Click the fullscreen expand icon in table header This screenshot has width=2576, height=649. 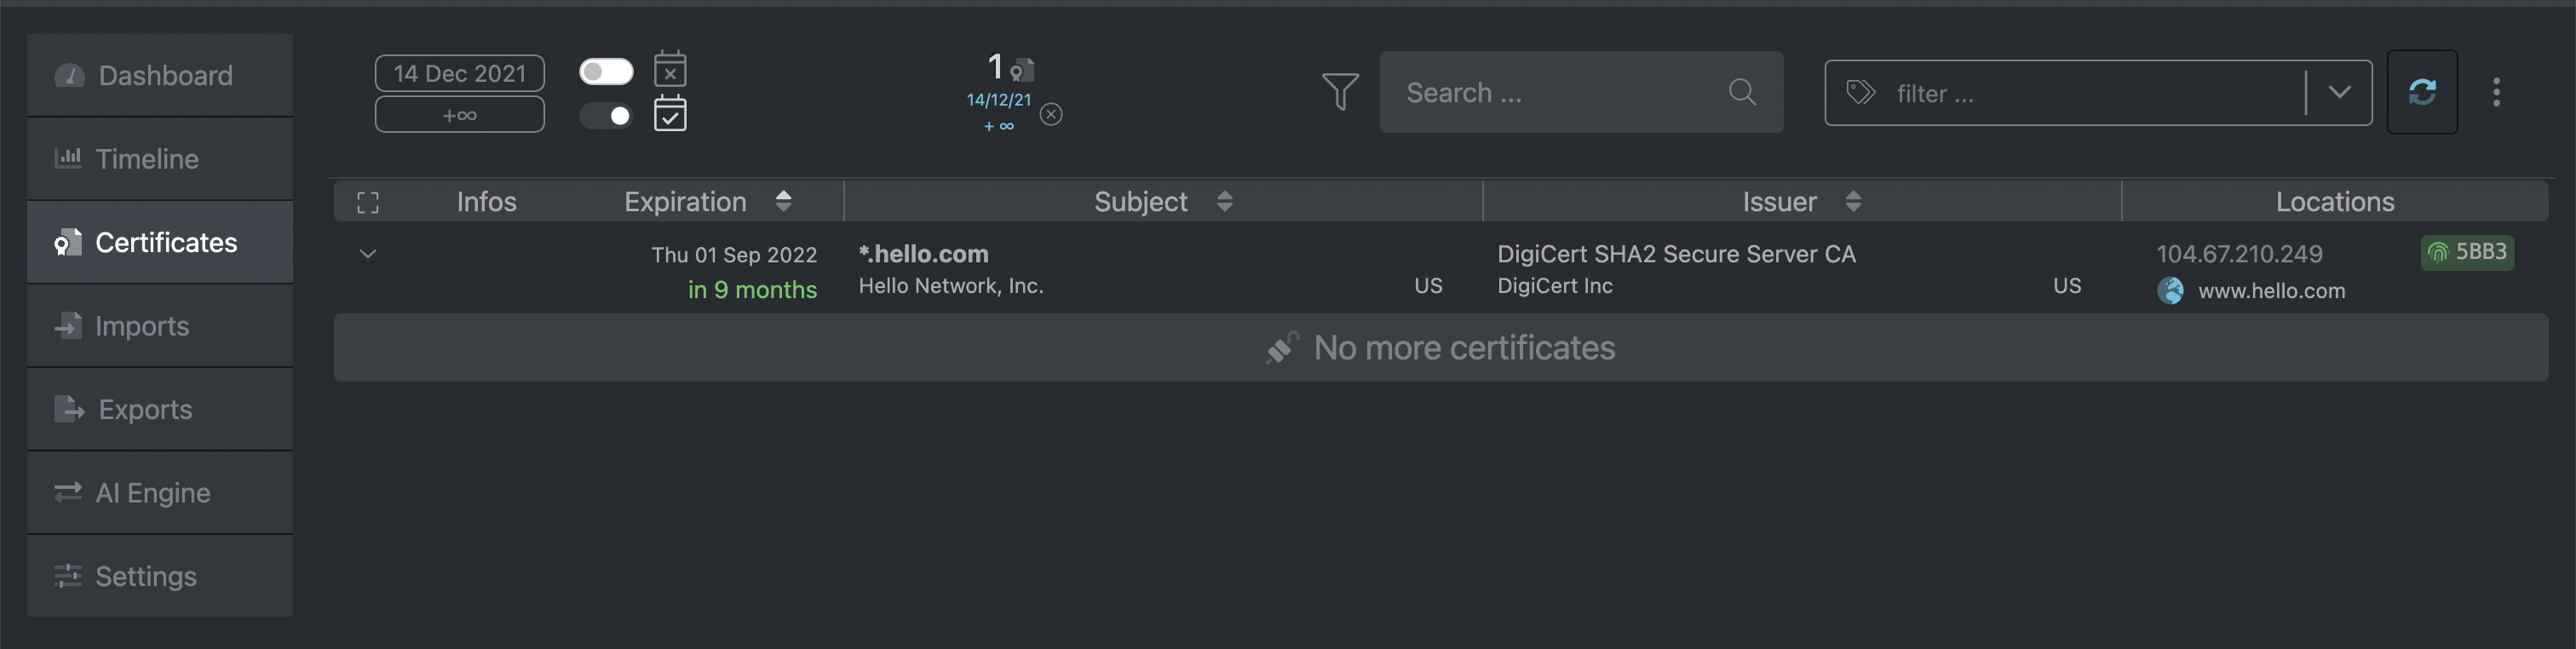click(368, 203)
